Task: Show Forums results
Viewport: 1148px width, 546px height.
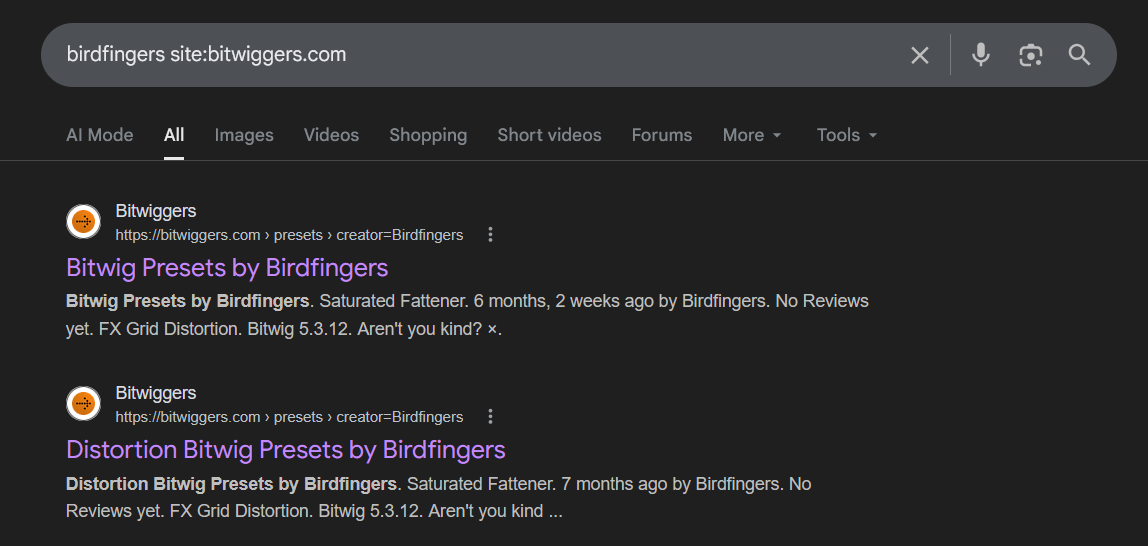Action: click(x=661, y=135)
